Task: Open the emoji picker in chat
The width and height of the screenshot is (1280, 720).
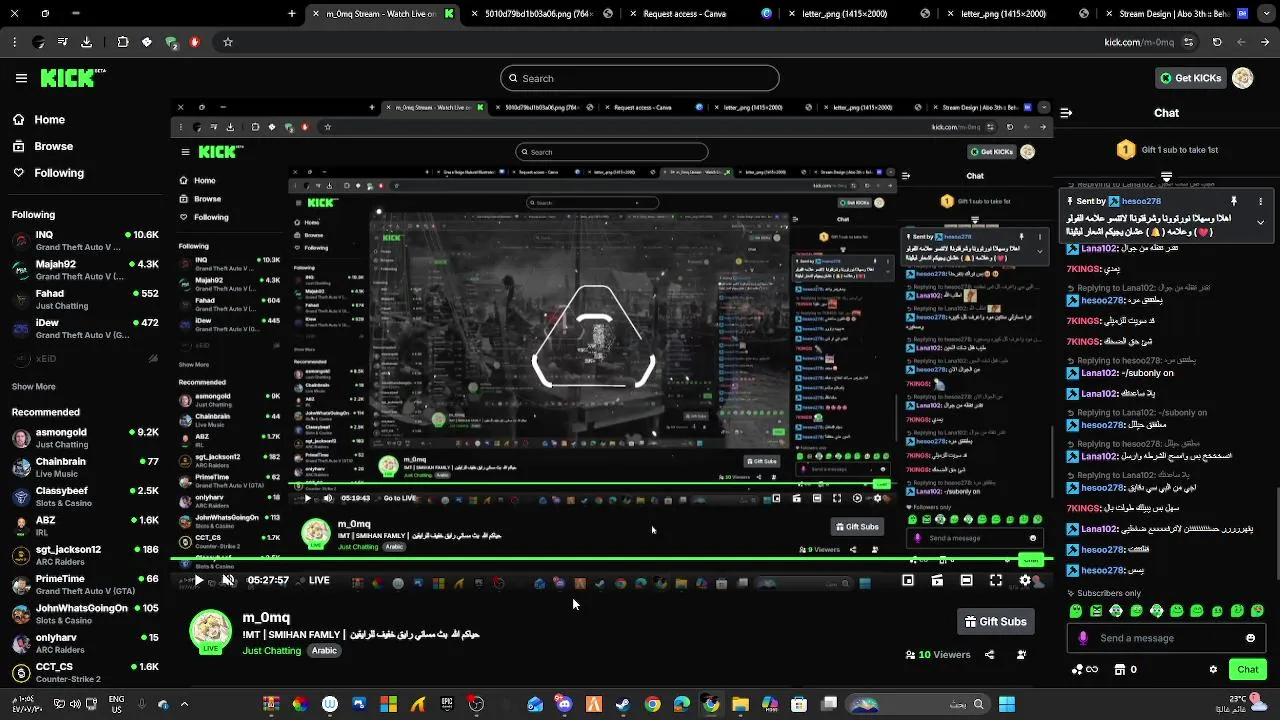Action: [x=1250, y=638]
